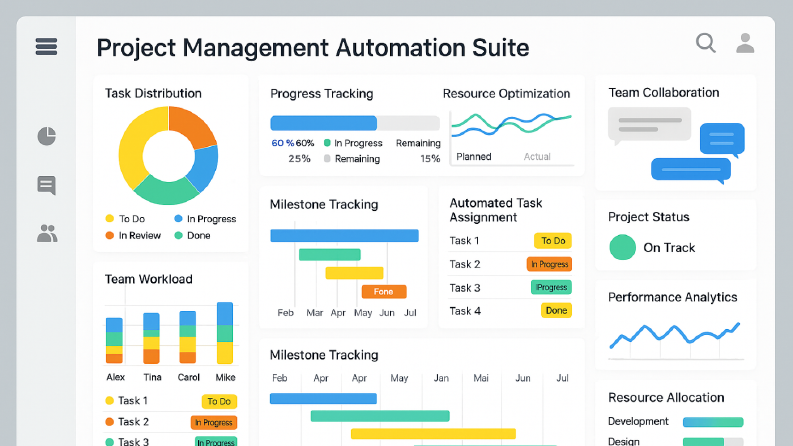This screenshot has width=793, height=446.
Task: Click the search magnifier icon
Action: (x=706, y=43)
